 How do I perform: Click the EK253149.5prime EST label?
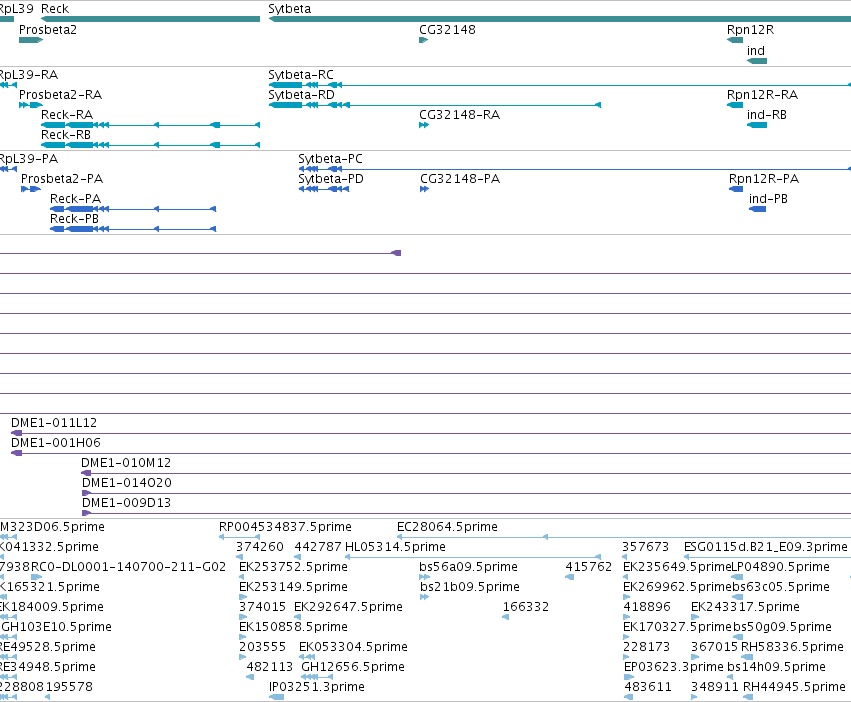[294, 587]
